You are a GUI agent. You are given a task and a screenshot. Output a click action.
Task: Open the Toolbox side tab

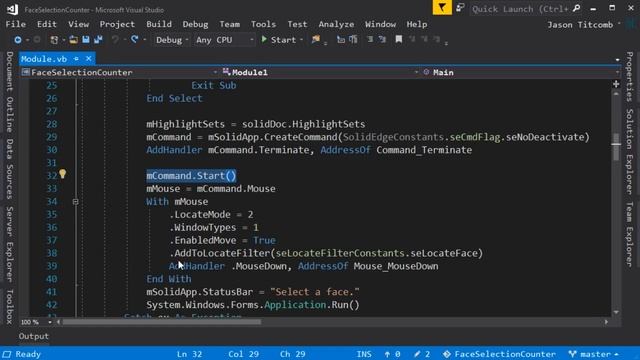point(9,307)
